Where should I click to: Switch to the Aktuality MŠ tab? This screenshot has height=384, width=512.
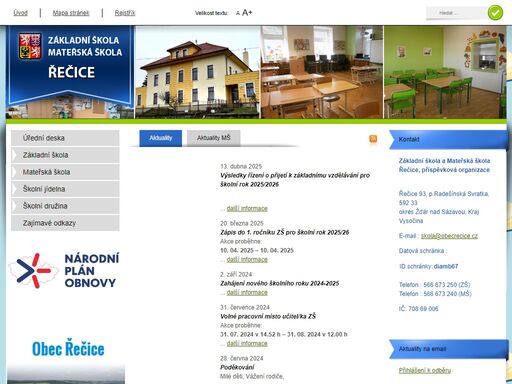click(x=213, y=138)
